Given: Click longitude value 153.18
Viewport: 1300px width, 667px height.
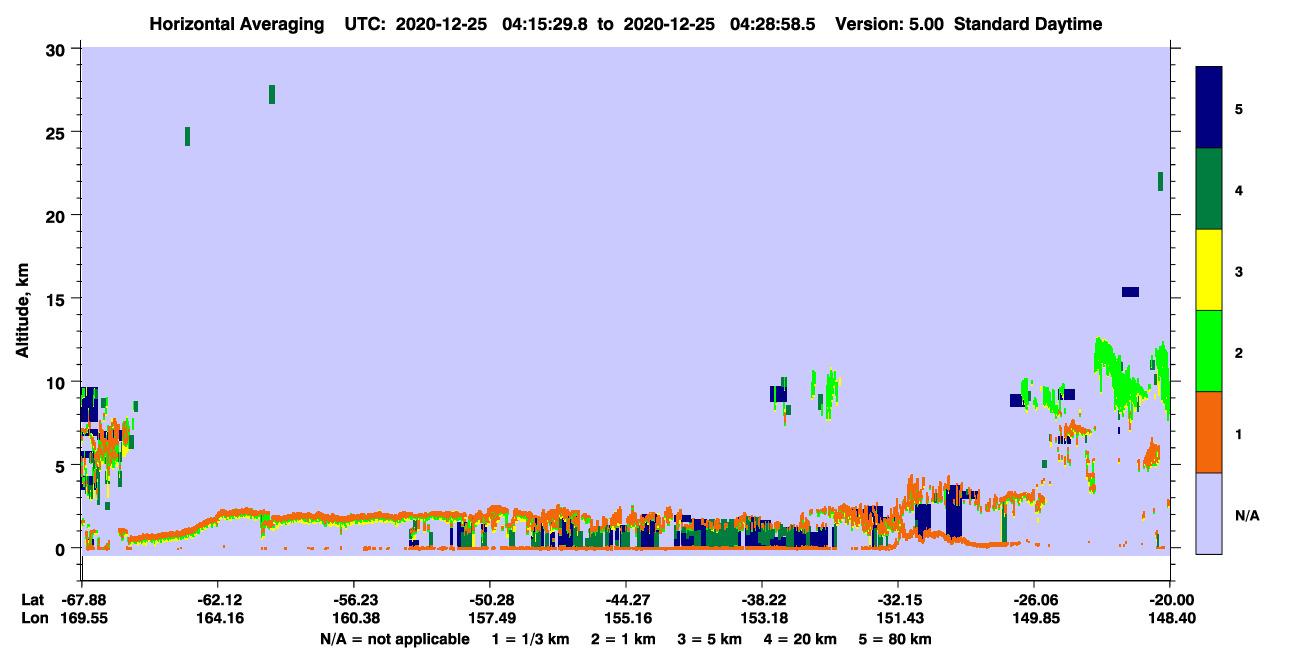Looking at the screenshot, I should point(763,618).
